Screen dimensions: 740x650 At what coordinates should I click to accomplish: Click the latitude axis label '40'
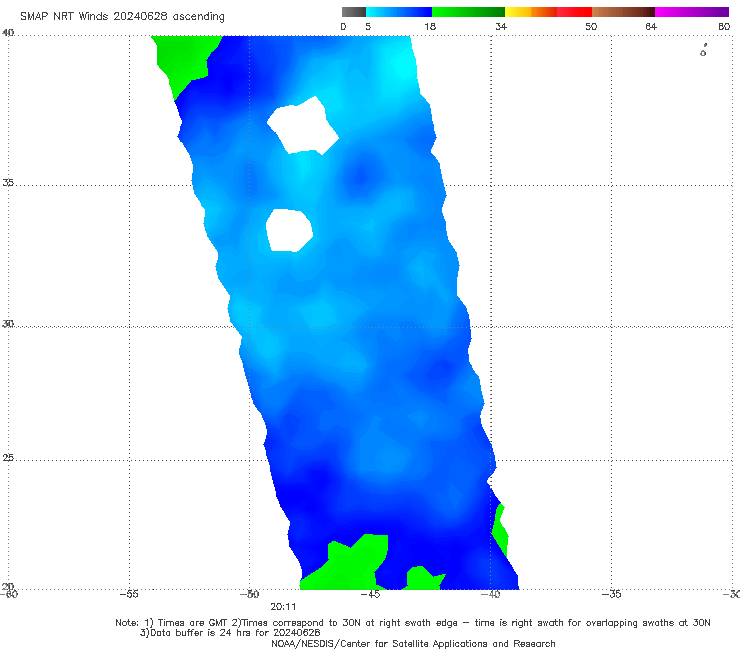8,33
